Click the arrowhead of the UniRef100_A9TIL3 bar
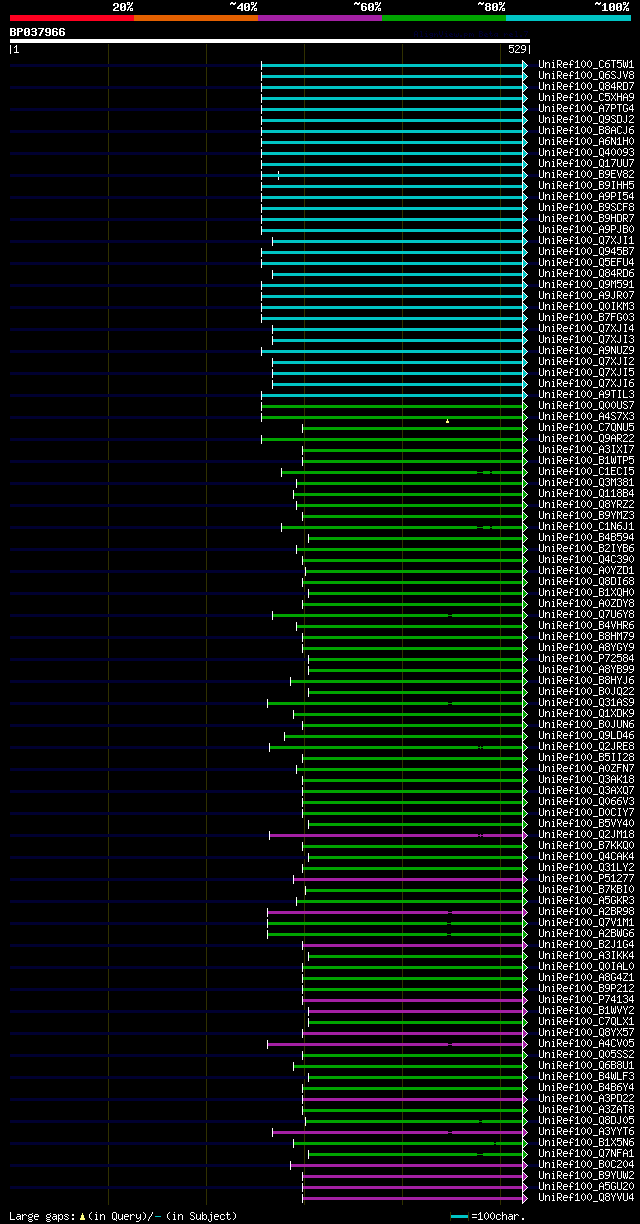The height and width of the screenshot is (1224, 640). tap(525, 395)
